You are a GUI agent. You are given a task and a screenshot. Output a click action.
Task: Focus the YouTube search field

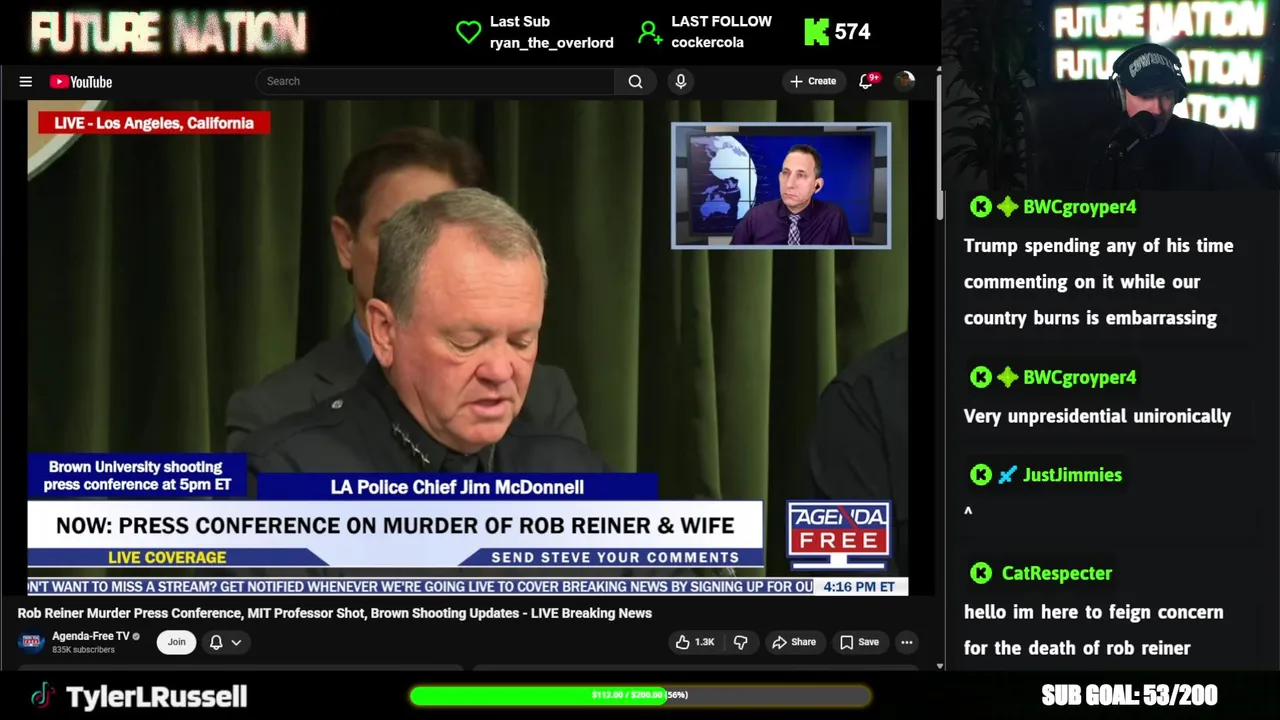click(435, 81)
